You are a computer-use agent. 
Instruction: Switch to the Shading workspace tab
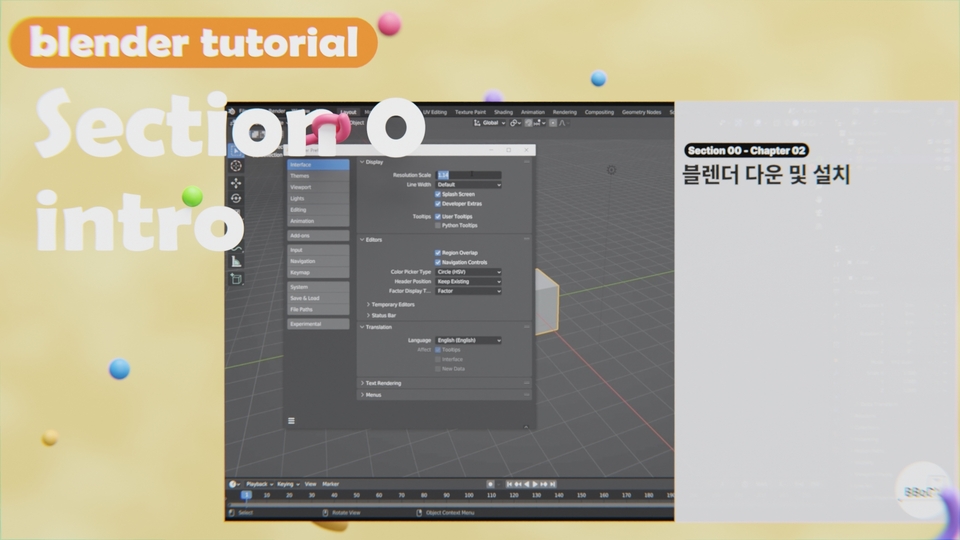tap(503, 112)
